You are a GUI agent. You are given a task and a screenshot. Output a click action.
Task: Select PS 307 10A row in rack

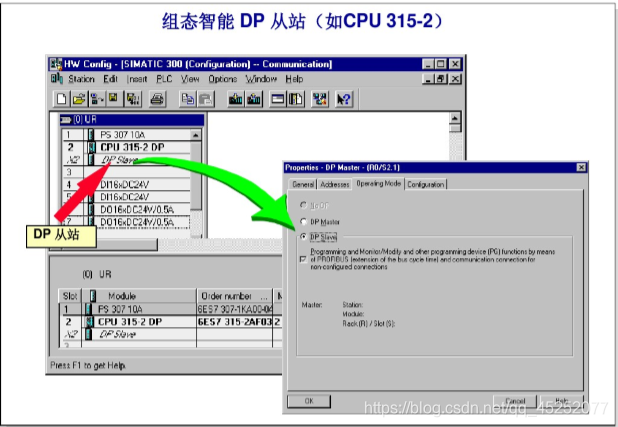click(x=127, y=135)
